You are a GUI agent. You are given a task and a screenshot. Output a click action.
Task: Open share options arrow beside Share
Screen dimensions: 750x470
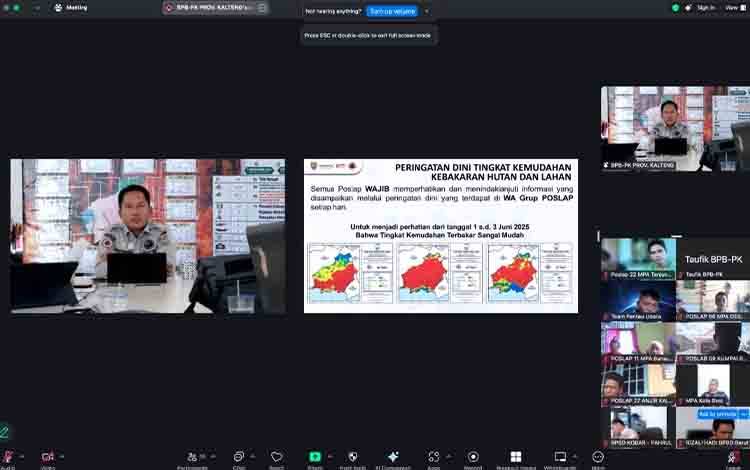pos(330,457)
